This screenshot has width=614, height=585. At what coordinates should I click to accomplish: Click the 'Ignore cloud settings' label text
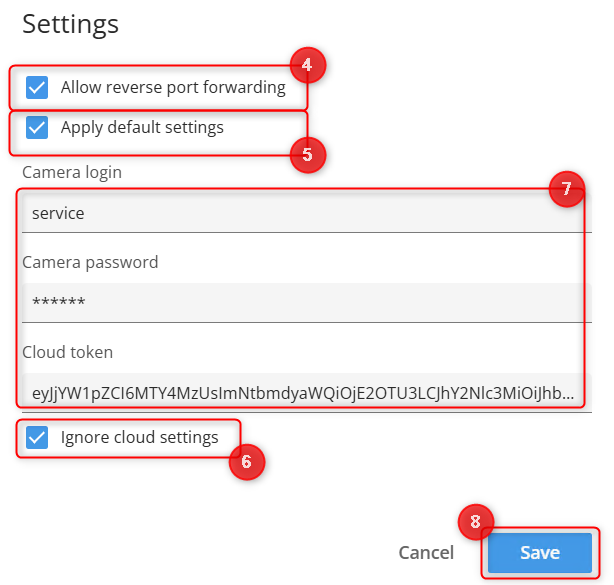click(139, 438)
